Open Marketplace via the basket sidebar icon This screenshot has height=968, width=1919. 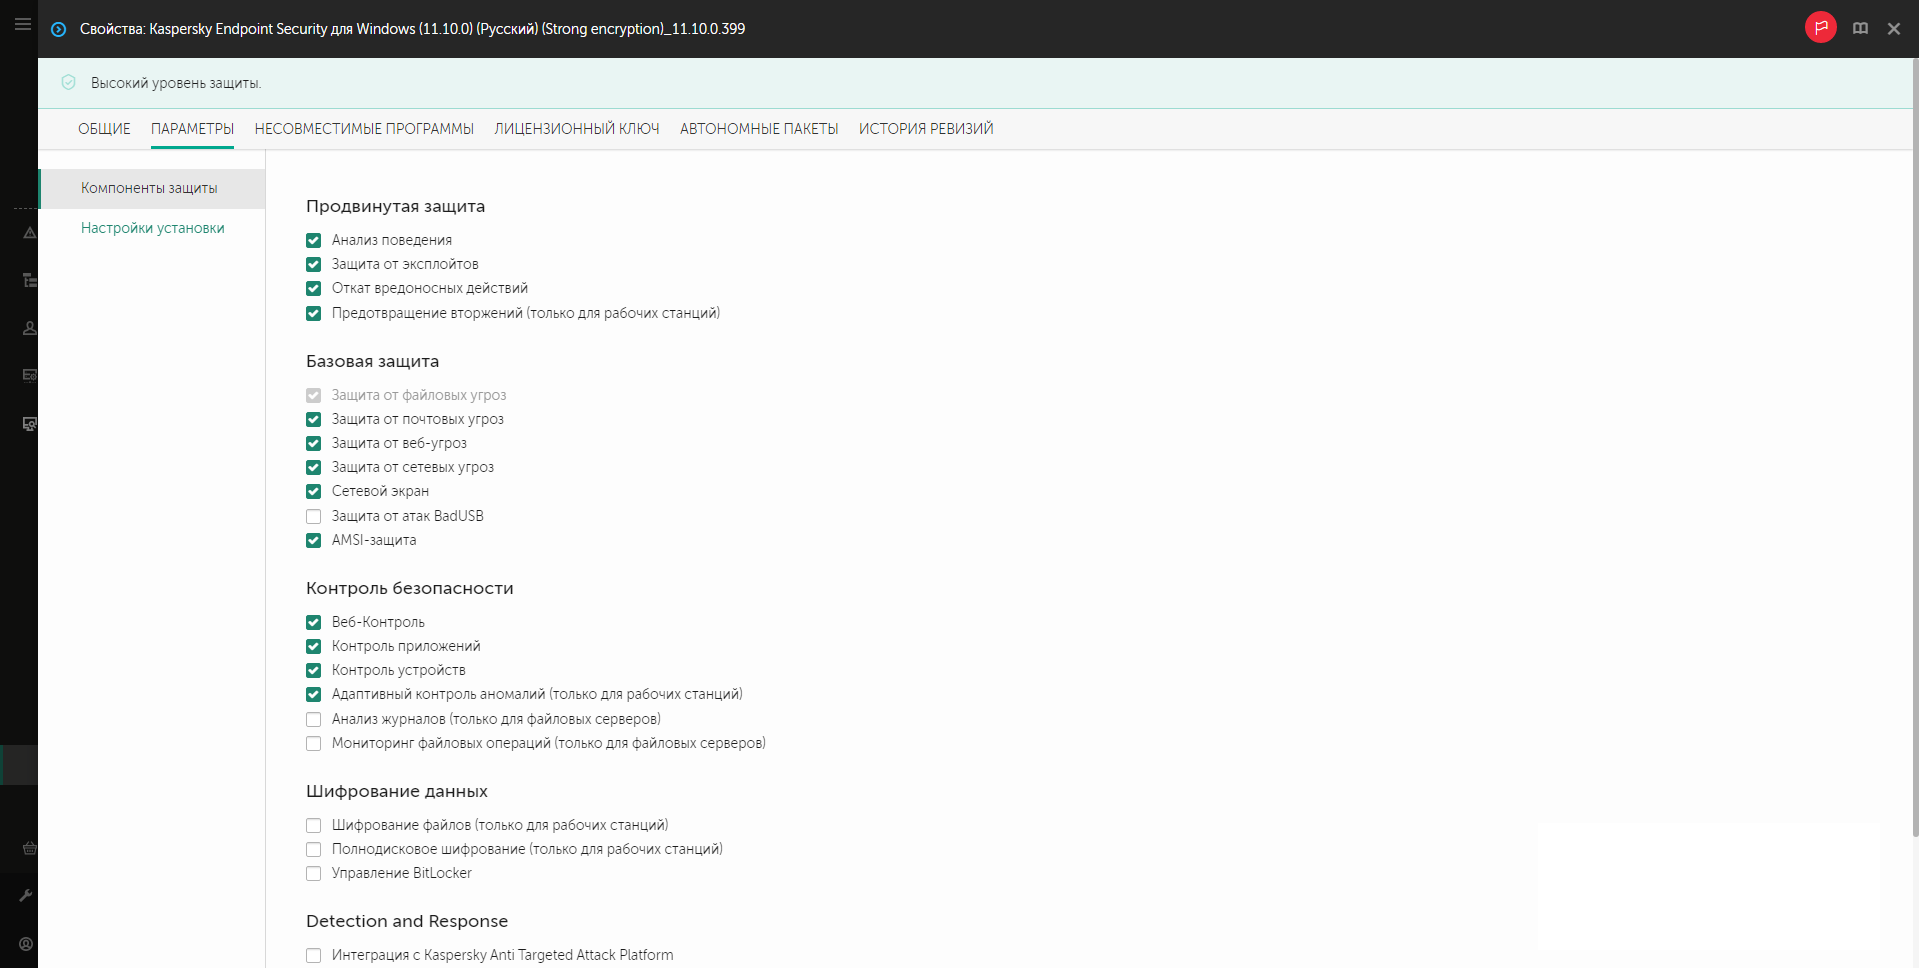click(x=29, y=849)
